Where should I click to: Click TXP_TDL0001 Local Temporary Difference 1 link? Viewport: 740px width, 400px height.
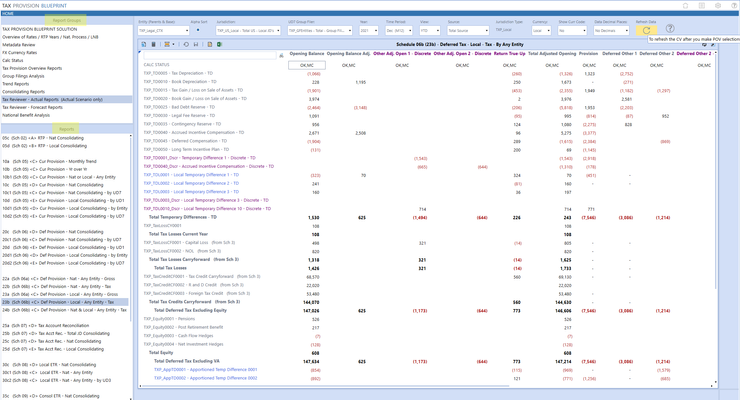tap(191, 175)
